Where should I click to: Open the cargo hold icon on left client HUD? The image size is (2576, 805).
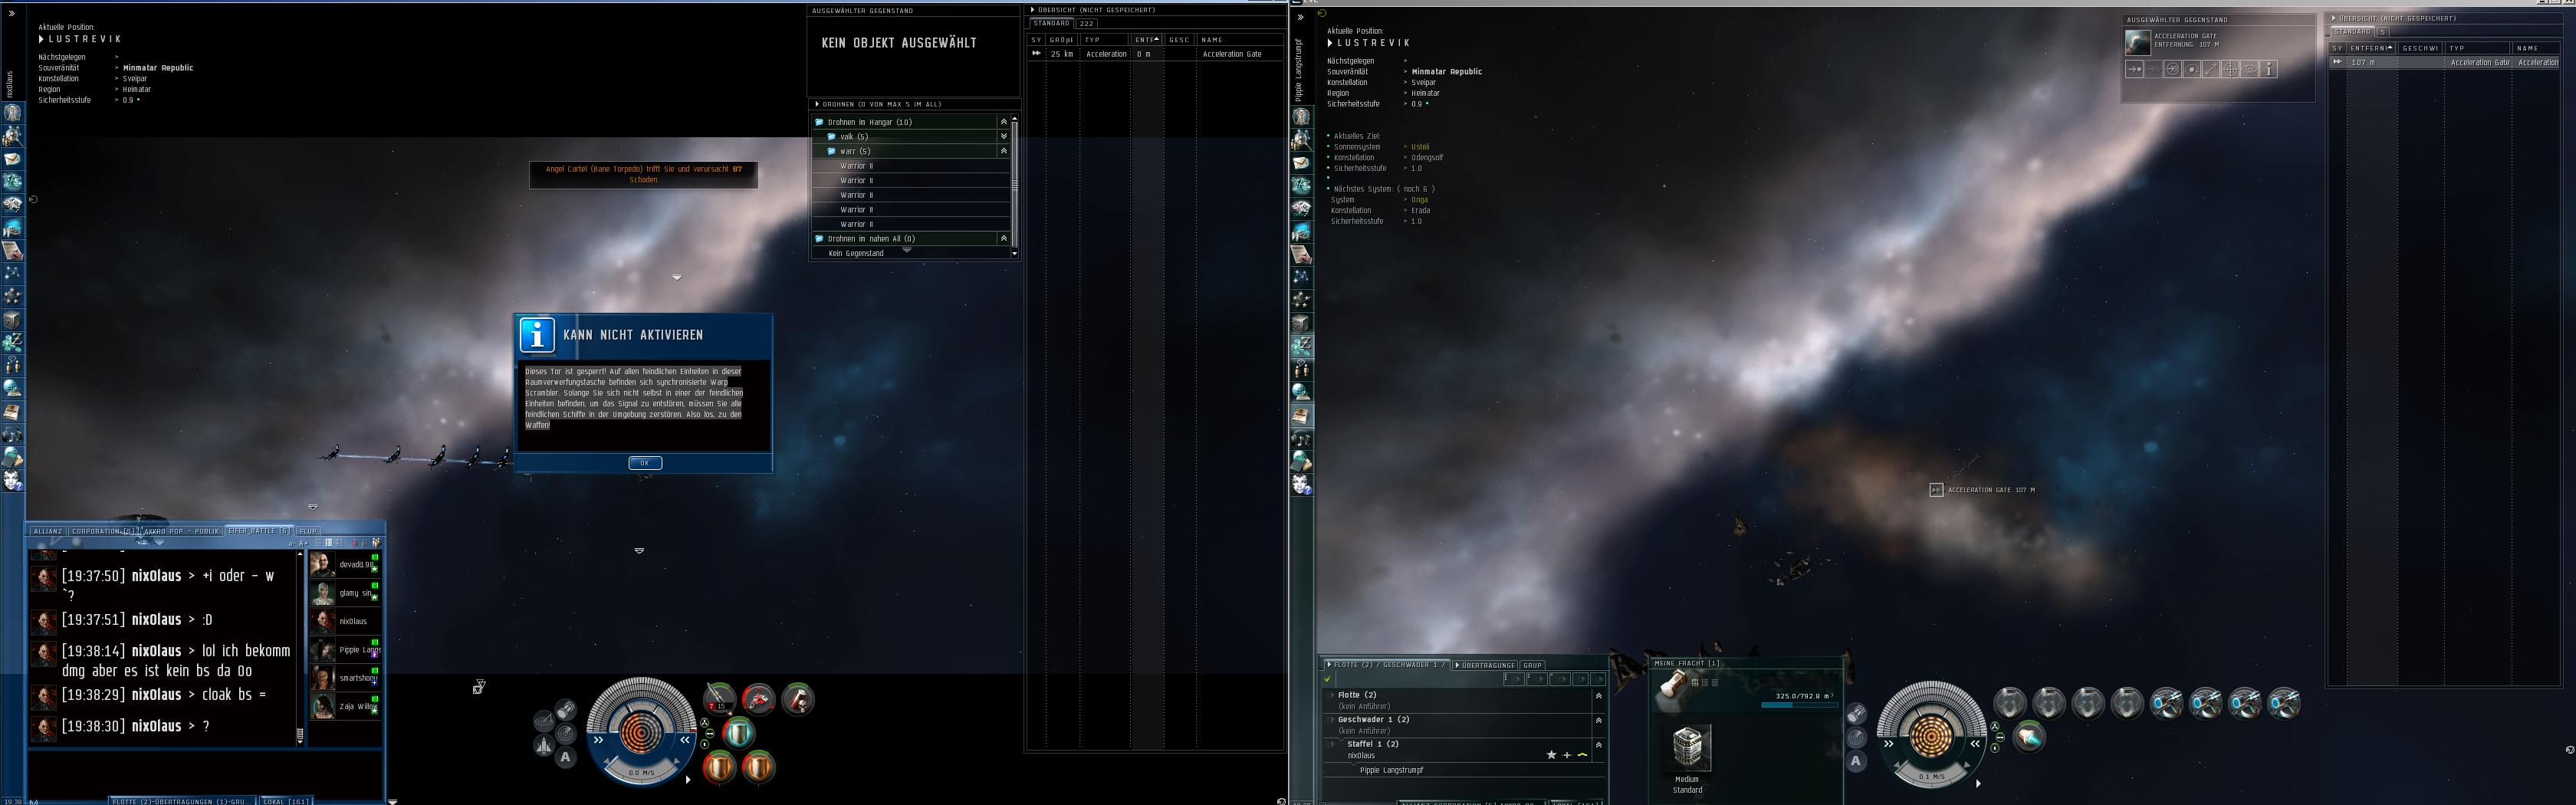coord(566,709)
